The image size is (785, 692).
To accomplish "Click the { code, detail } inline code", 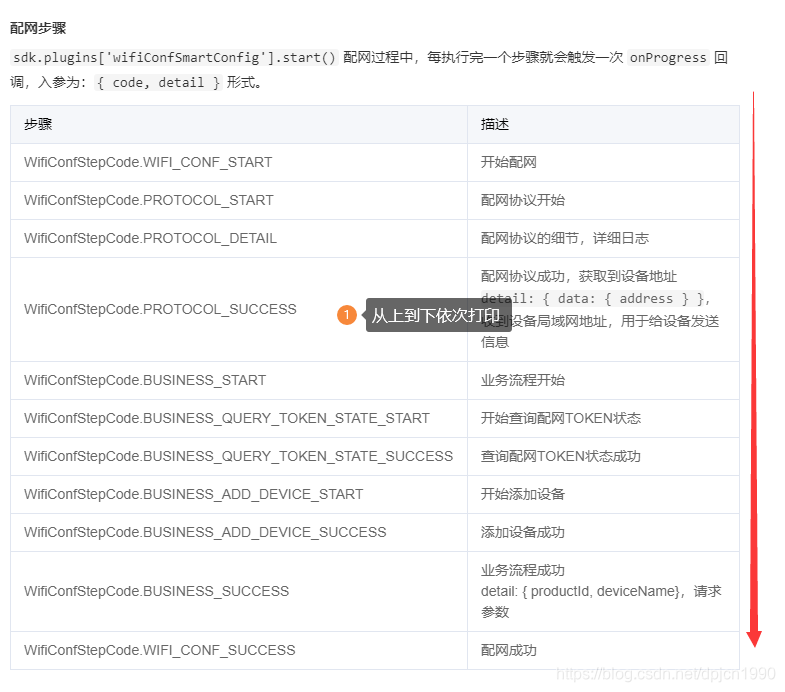I will (158, 83).
